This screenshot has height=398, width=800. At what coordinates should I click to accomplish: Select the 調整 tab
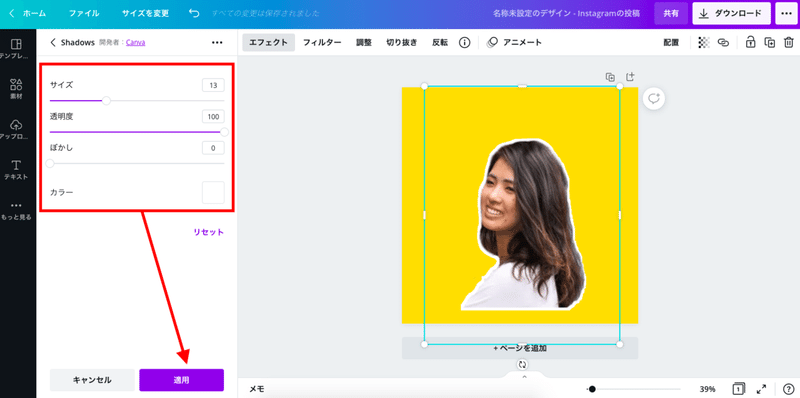(364, 43)
